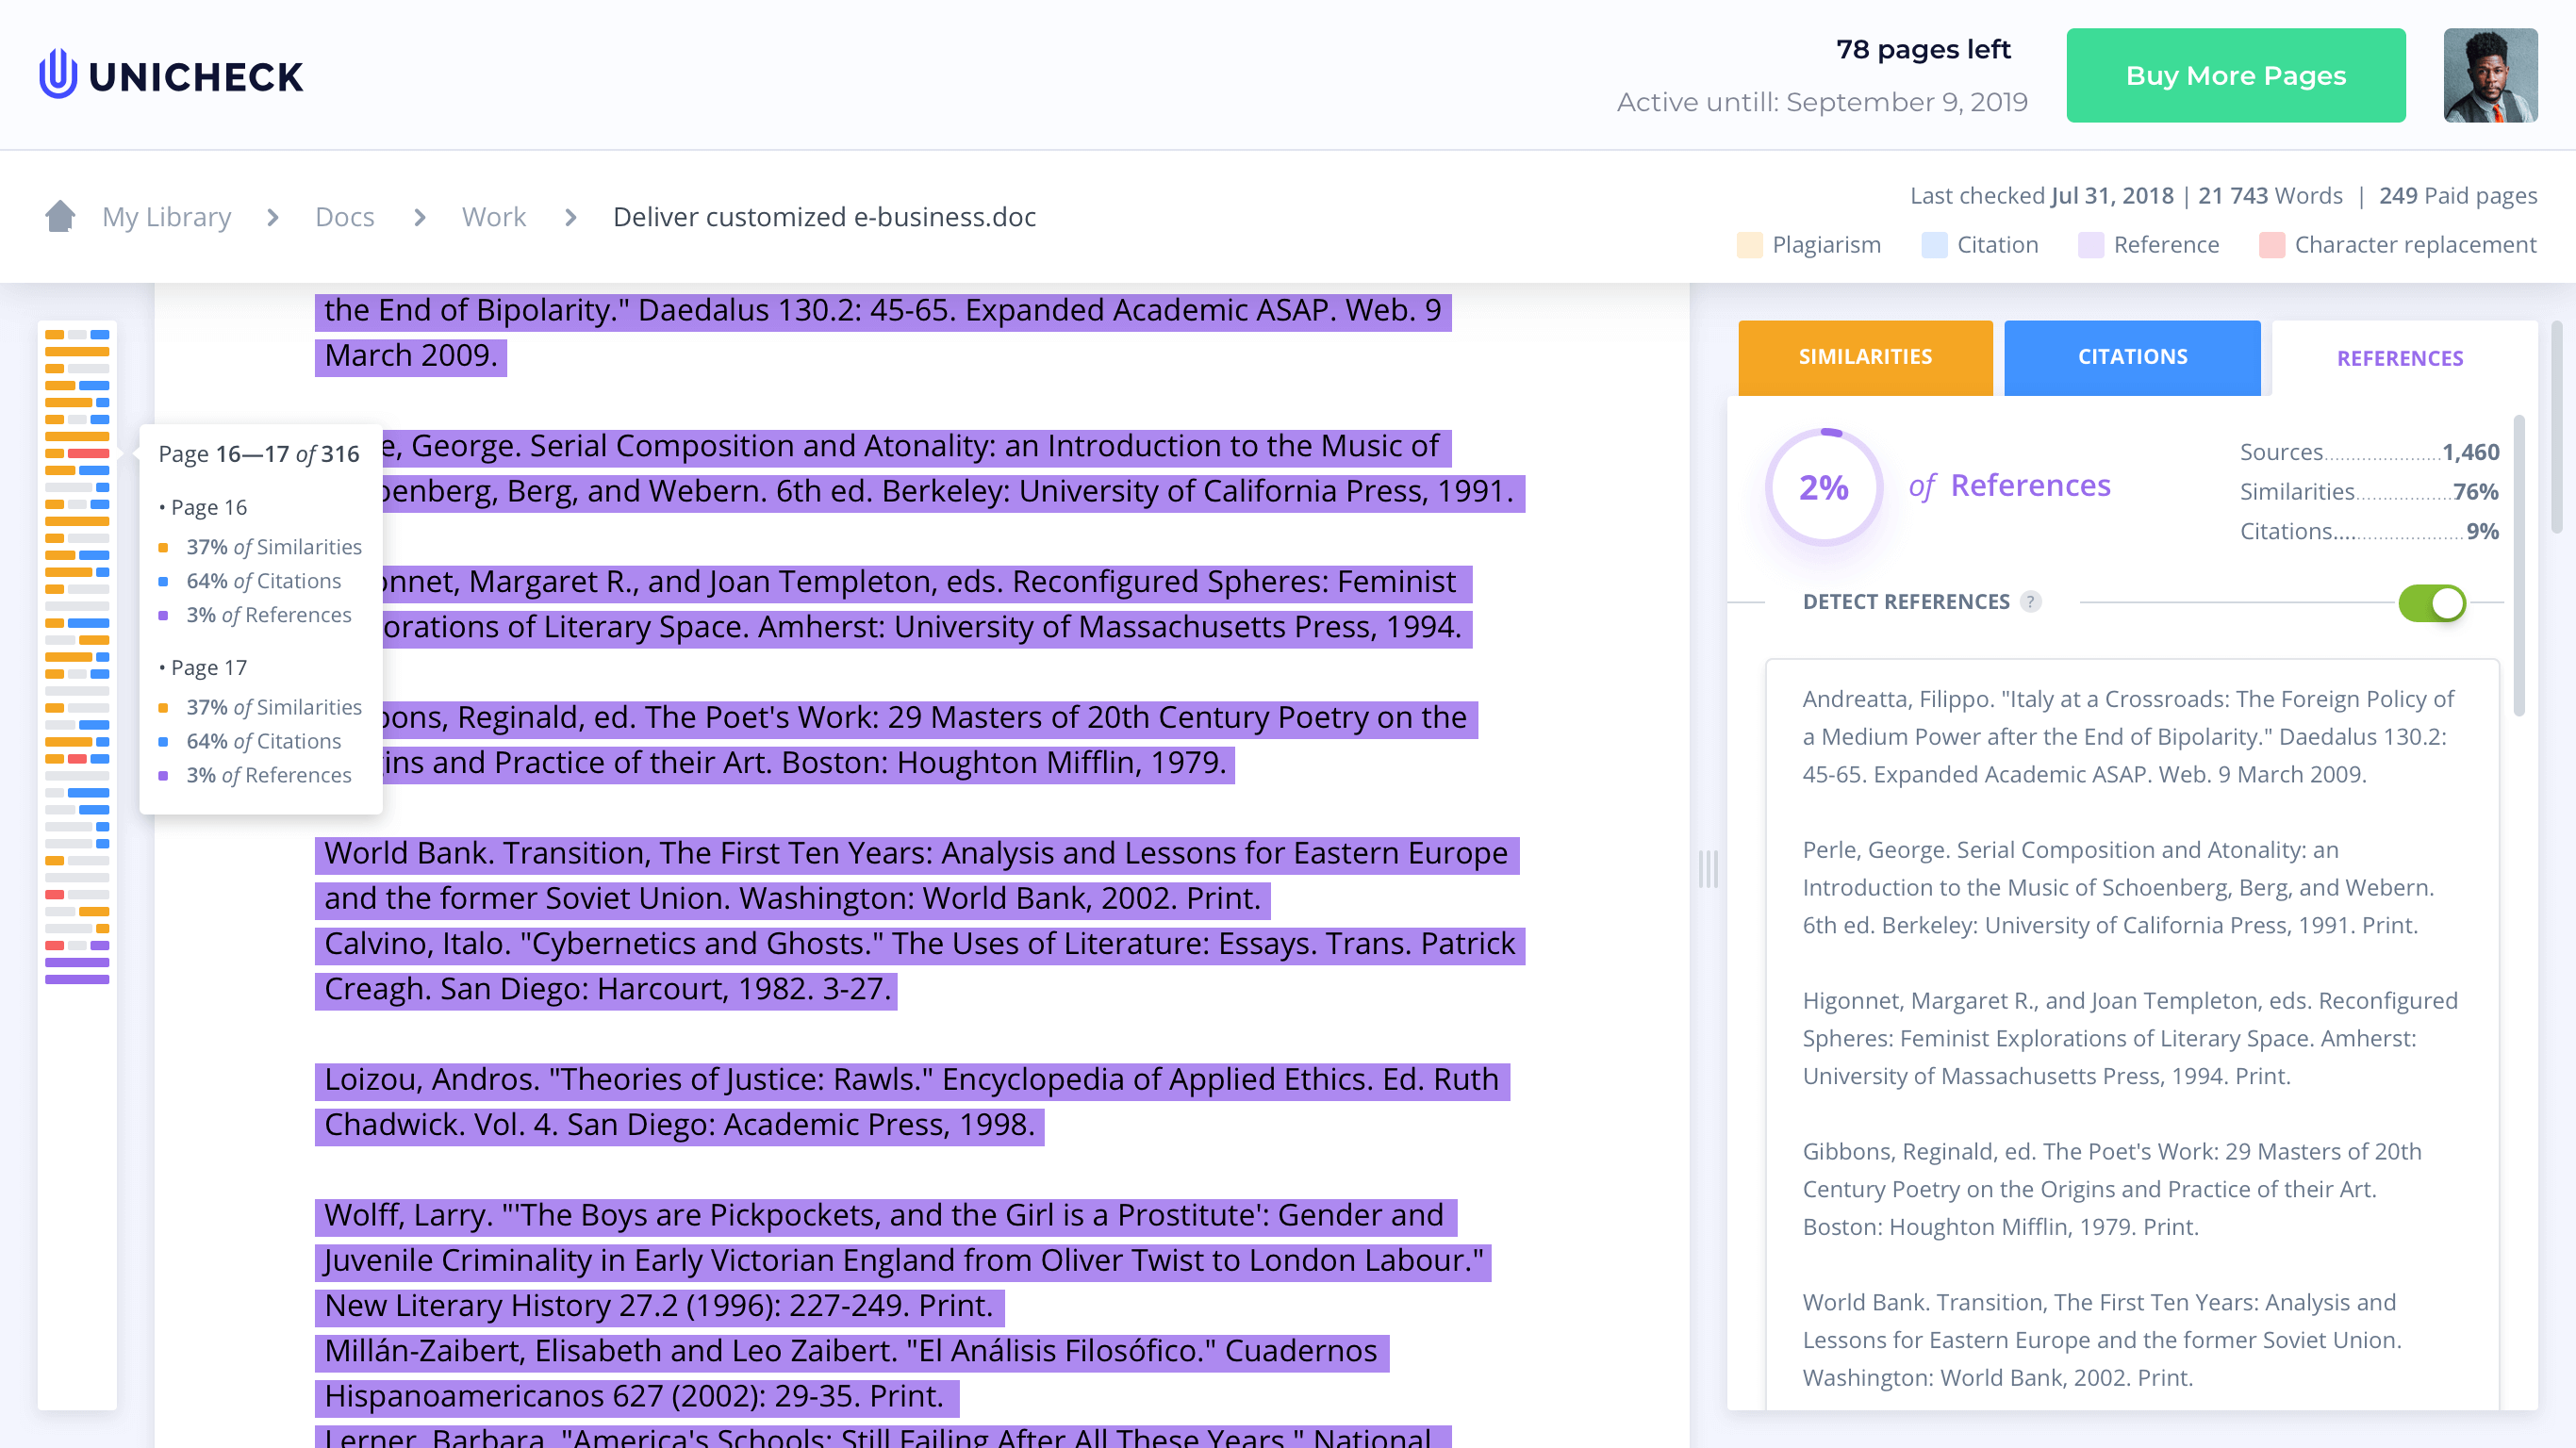
Task: Expand the chevron after Docs breadcrumb
Action: point(420,217)
